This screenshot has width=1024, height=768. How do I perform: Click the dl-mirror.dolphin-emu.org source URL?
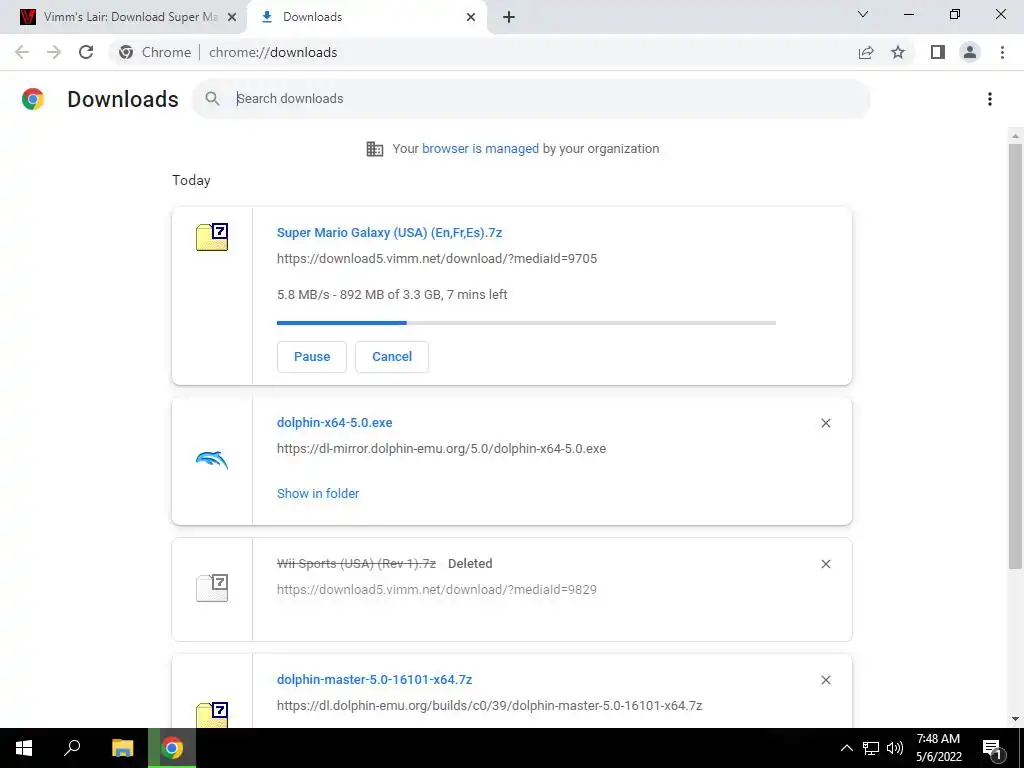[441, 449]
